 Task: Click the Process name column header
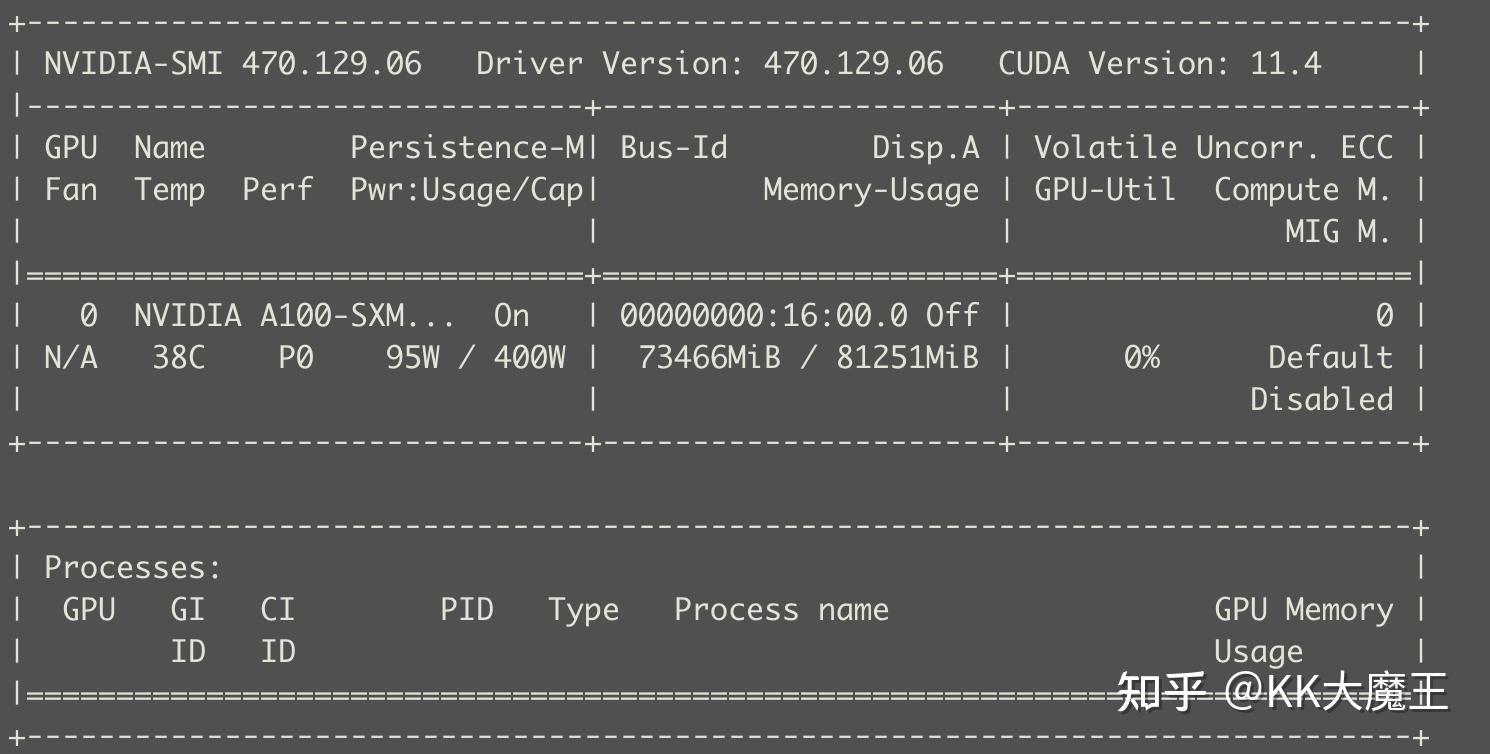pyautogui.click(x=781, y=610)
